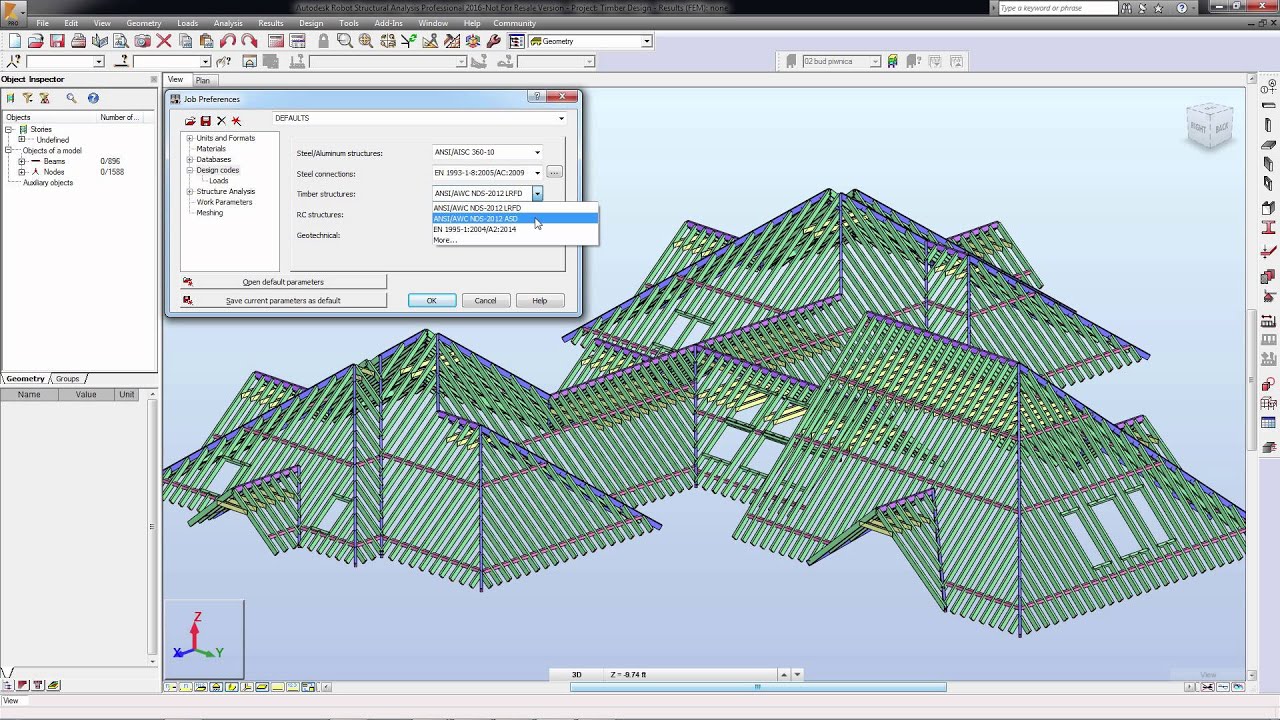Screen dimensions: 1280x720
Task: Open the Results menu
Action: tap(270, 23)
